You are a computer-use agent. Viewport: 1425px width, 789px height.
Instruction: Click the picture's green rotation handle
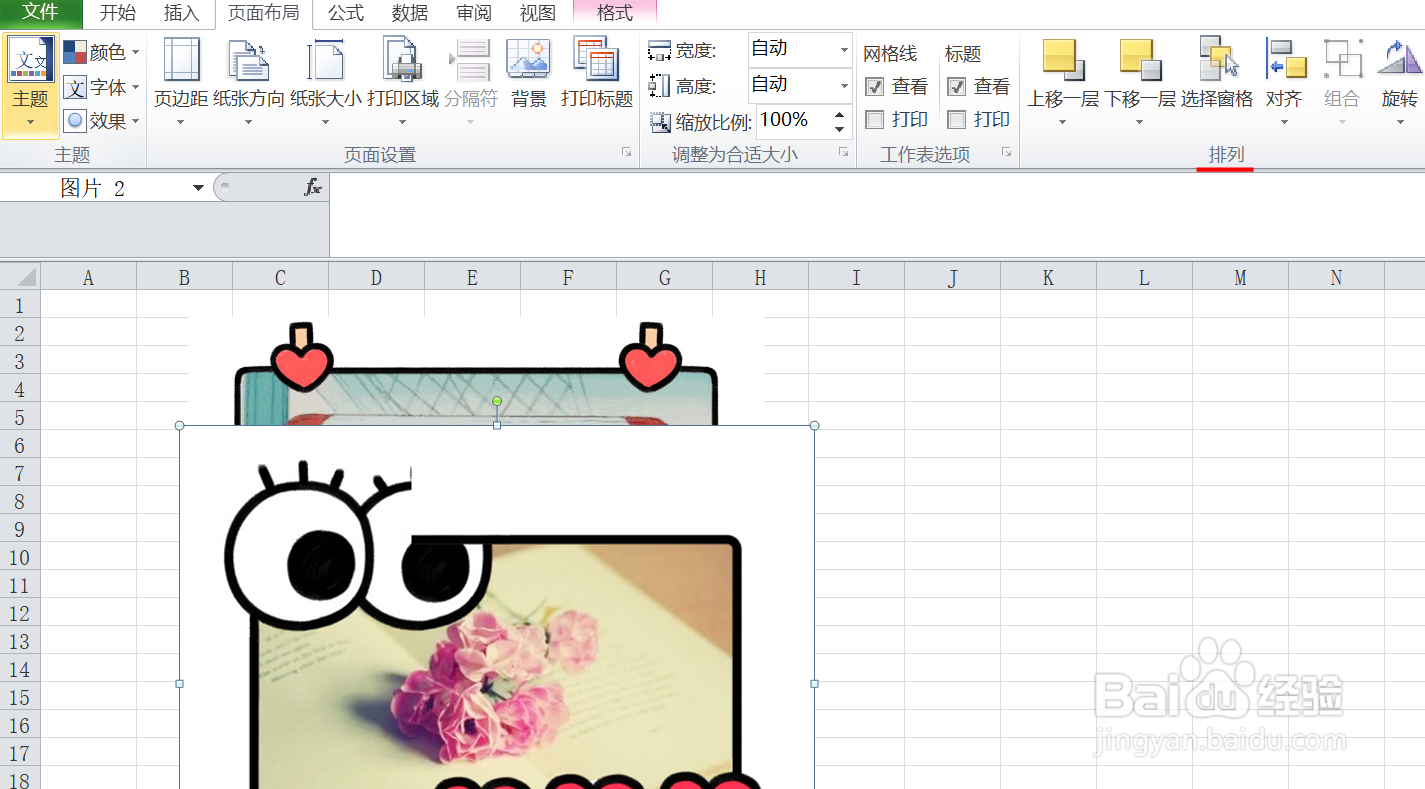pos(497,401)
